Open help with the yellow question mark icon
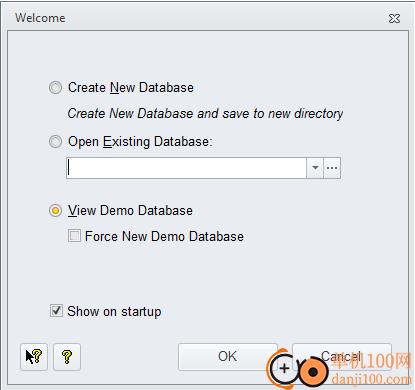This screenshot has width=415, height=390. (x=67, y=357)
